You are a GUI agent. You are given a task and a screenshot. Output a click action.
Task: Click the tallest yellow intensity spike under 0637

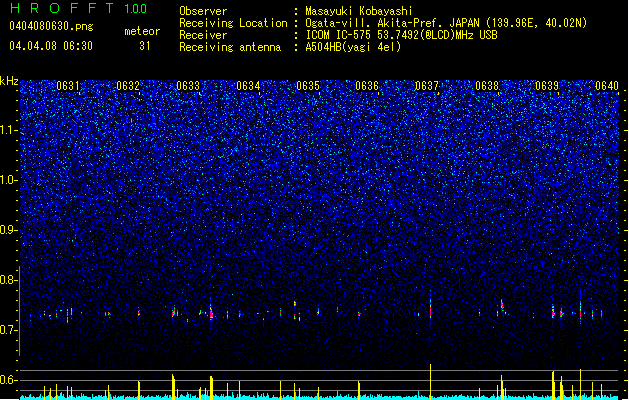[x=430, y=381]
